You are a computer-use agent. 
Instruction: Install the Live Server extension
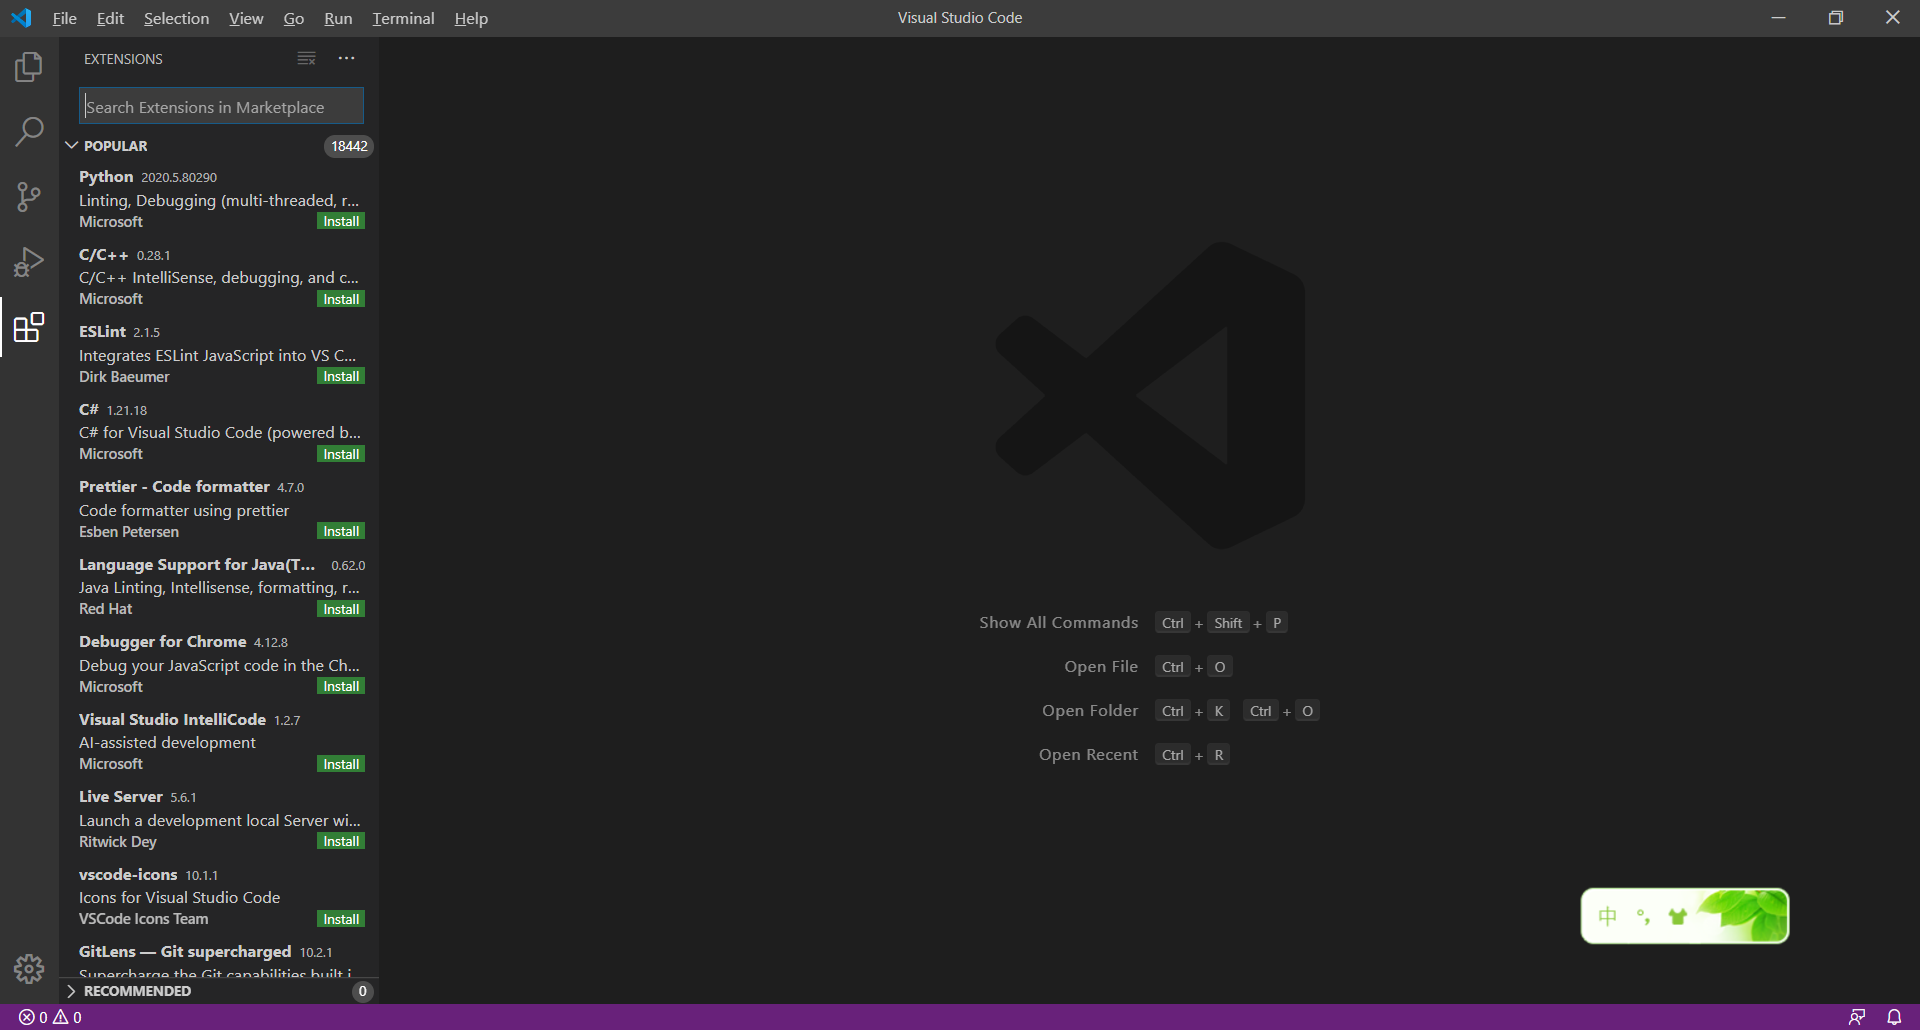[x=341, y=842]
